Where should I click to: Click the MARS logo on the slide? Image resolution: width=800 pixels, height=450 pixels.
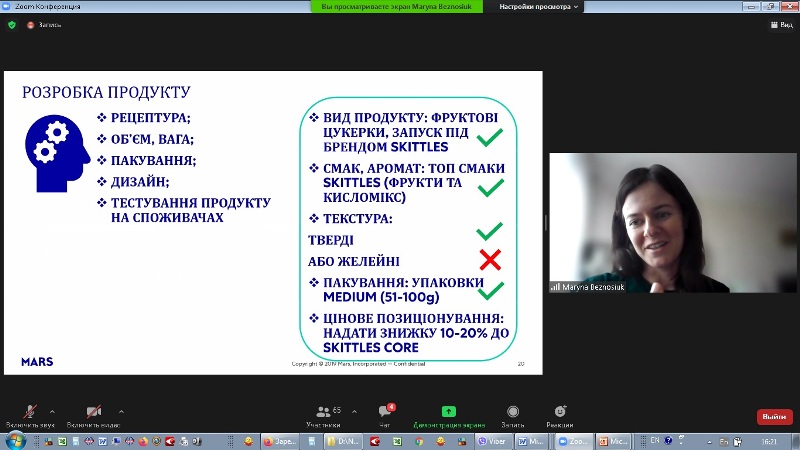point(37,362)
